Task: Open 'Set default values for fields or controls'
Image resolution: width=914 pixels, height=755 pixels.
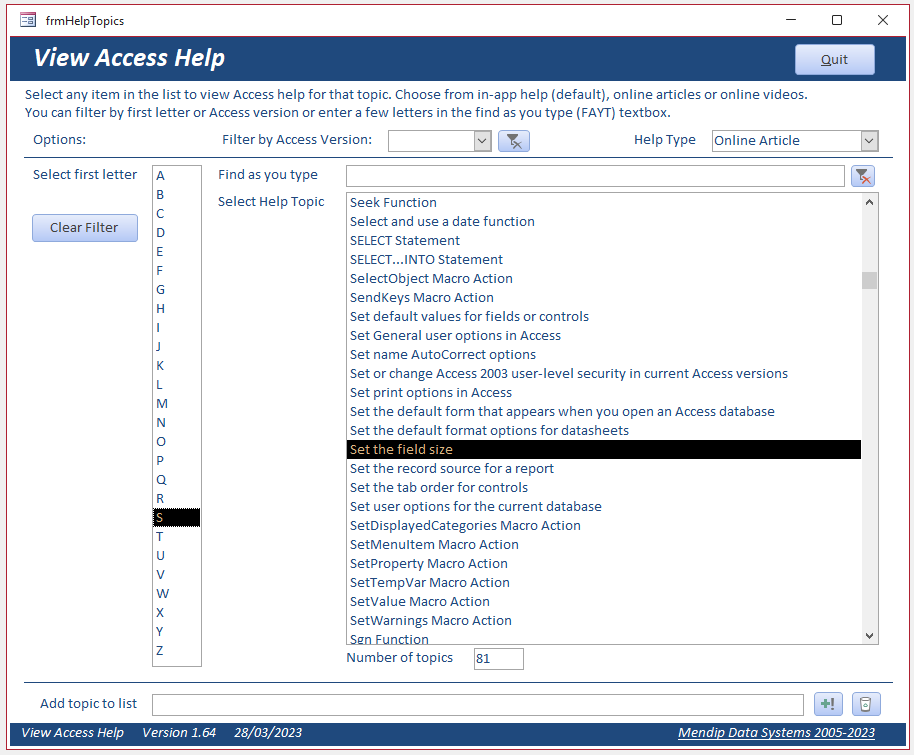Action: coord(604,317)
